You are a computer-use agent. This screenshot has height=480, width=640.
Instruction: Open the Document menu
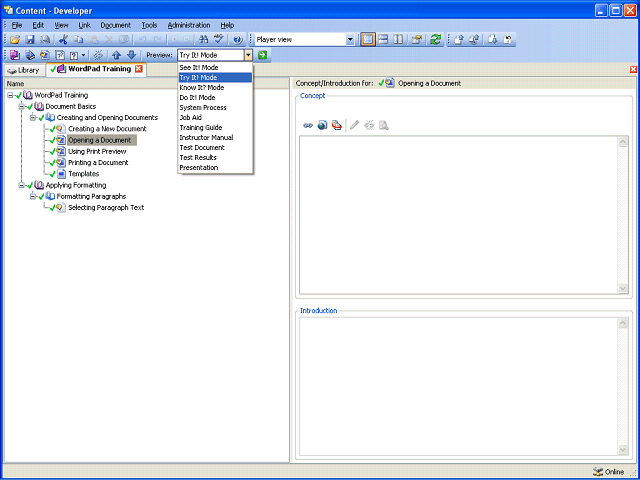[x=116, y=25]
